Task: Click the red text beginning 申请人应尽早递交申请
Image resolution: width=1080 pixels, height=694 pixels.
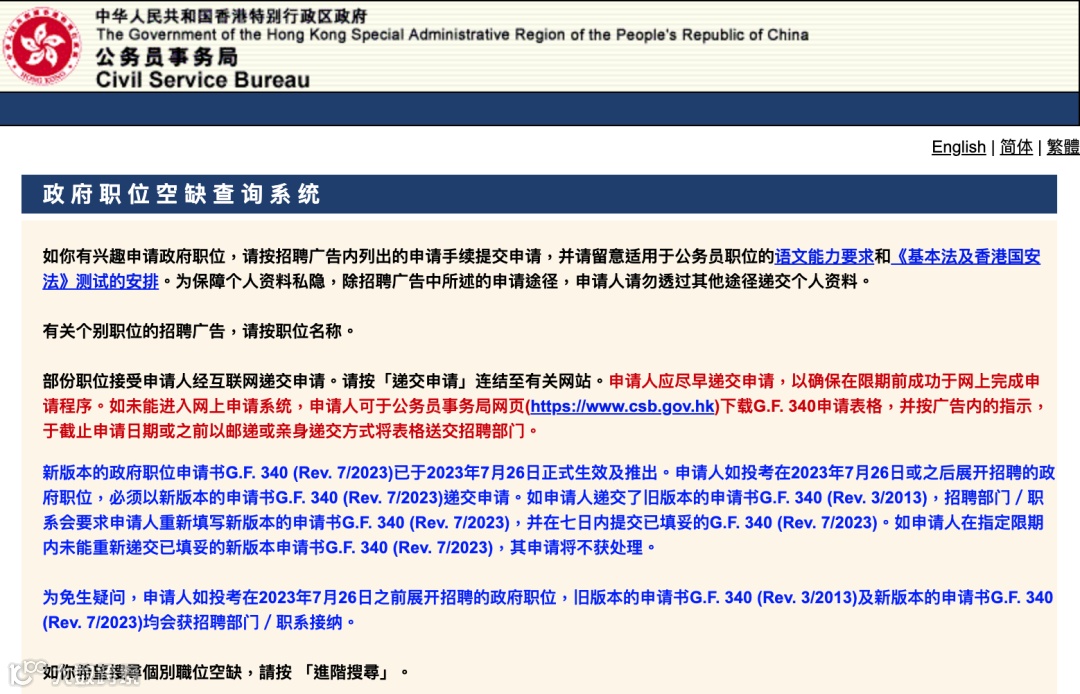Action: coord(544,406)
